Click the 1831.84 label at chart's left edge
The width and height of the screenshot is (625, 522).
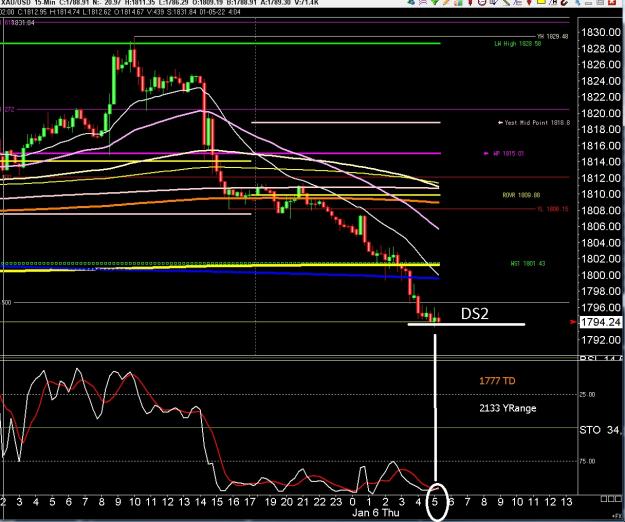[x=22, y=23]
